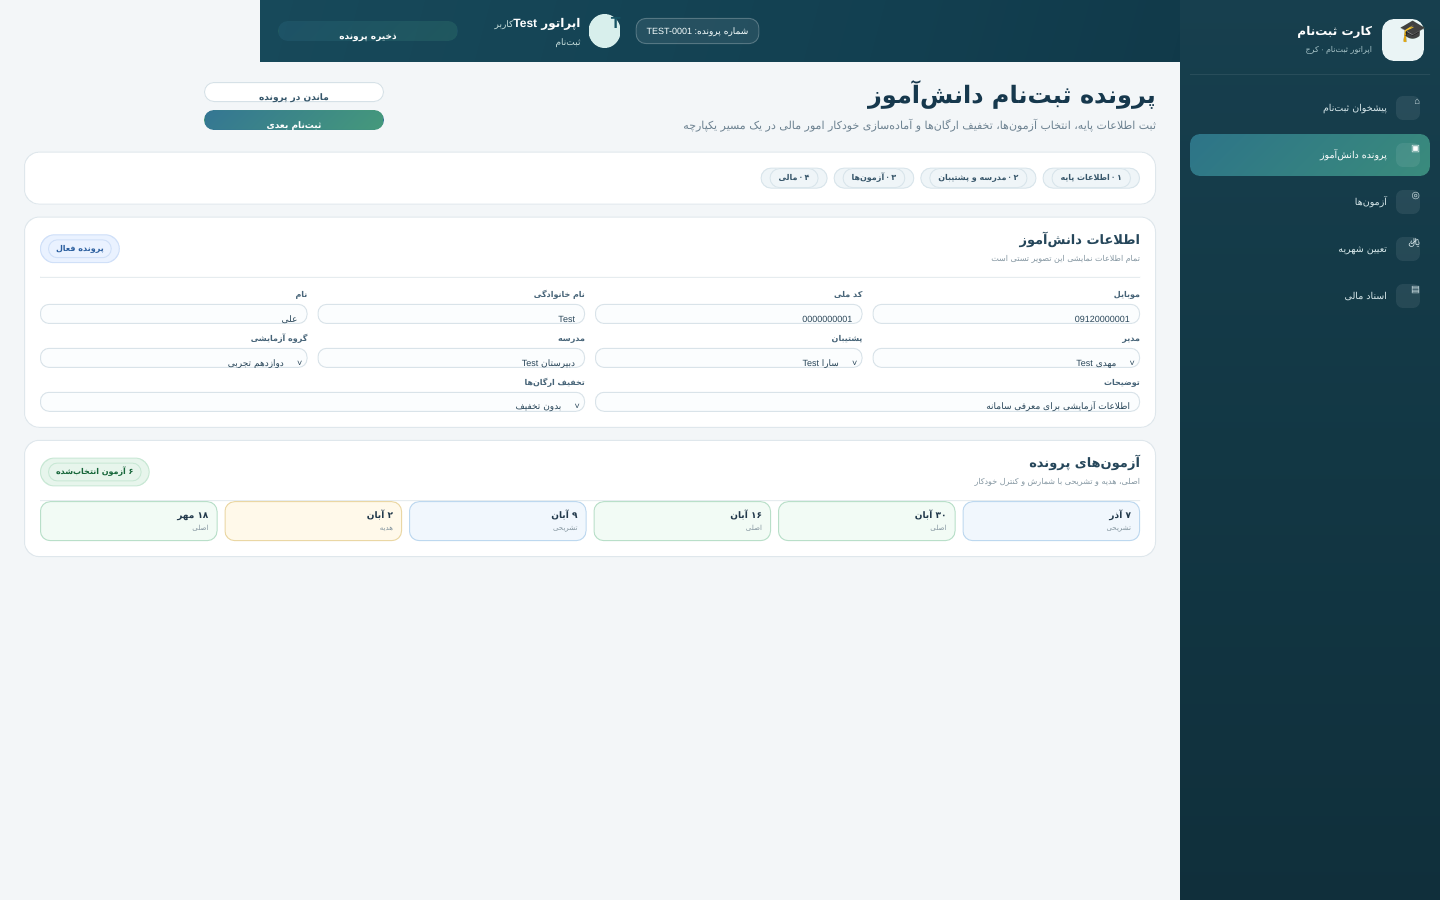The height and width of the screenshot is (900, 1440).
Task: Click into the توضیحات field
Action: click(x=867, y=402)
